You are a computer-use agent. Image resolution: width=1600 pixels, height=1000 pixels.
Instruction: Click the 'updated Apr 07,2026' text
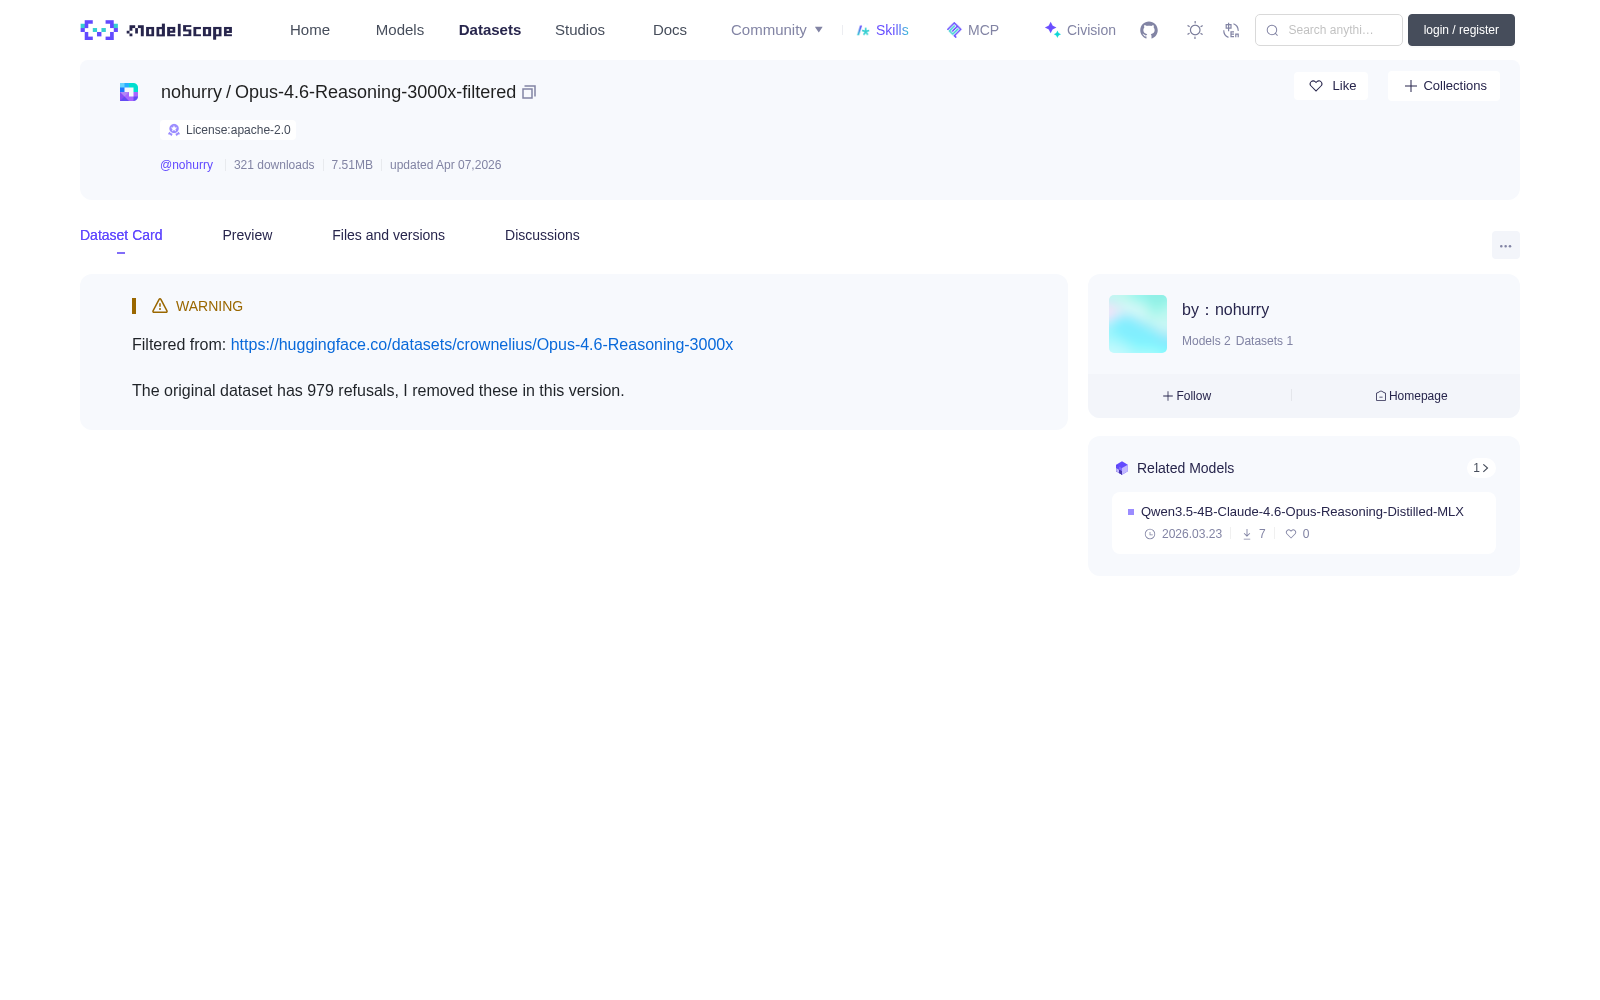445,165
